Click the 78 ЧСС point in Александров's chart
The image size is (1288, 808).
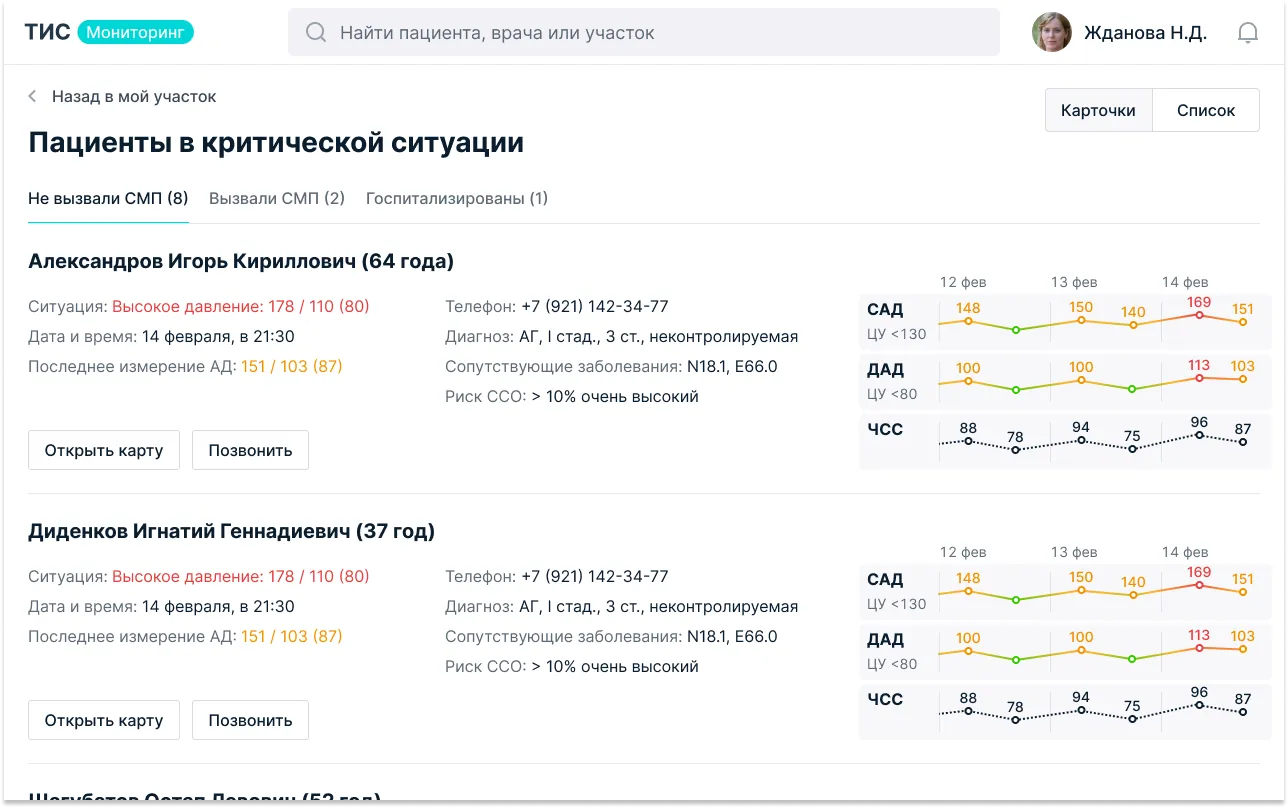(x=1015, y=450)
